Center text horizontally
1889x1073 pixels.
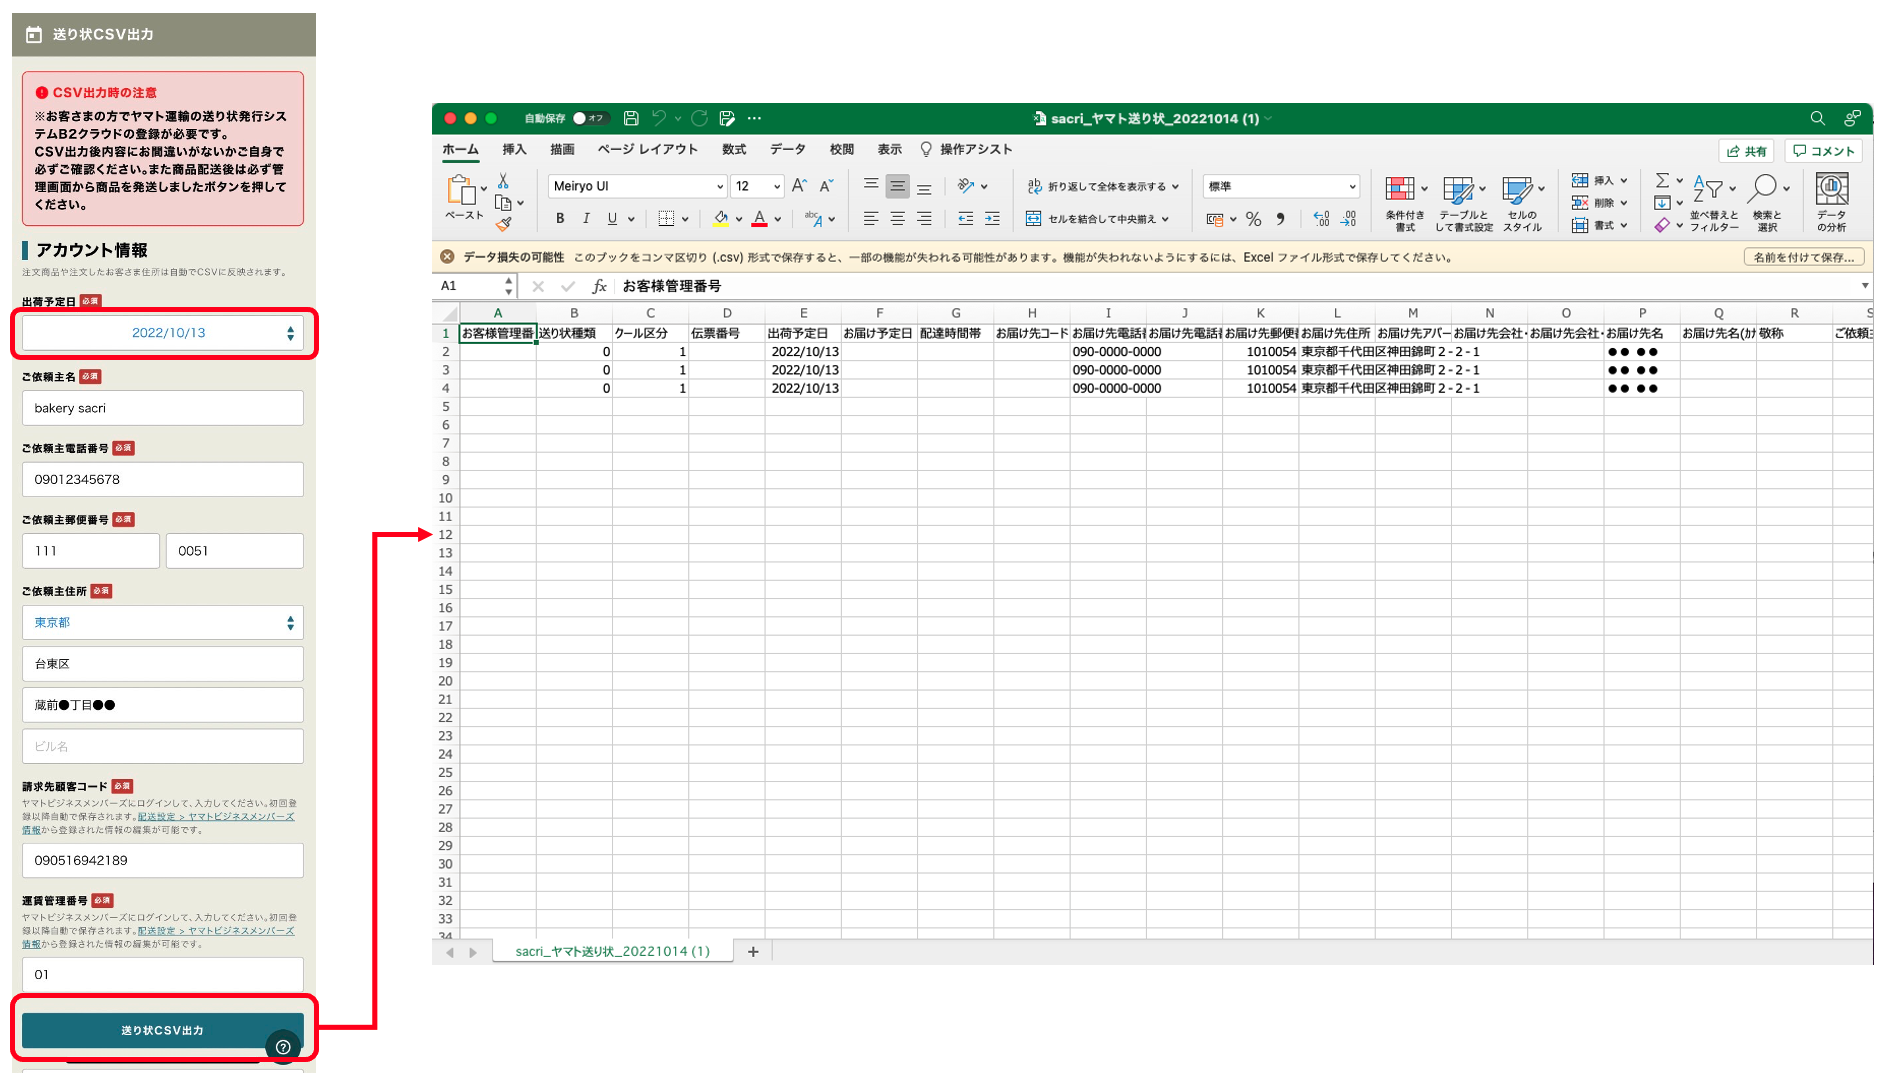pyautogui.click(x=897, y=218)
